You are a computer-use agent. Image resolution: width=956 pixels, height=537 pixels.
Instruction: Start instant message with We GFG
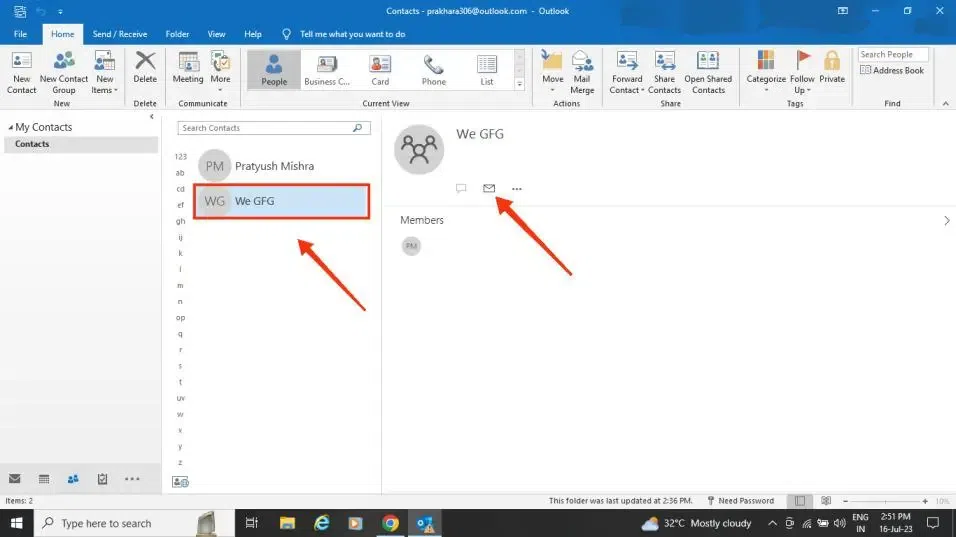click(x=461, y=188)
